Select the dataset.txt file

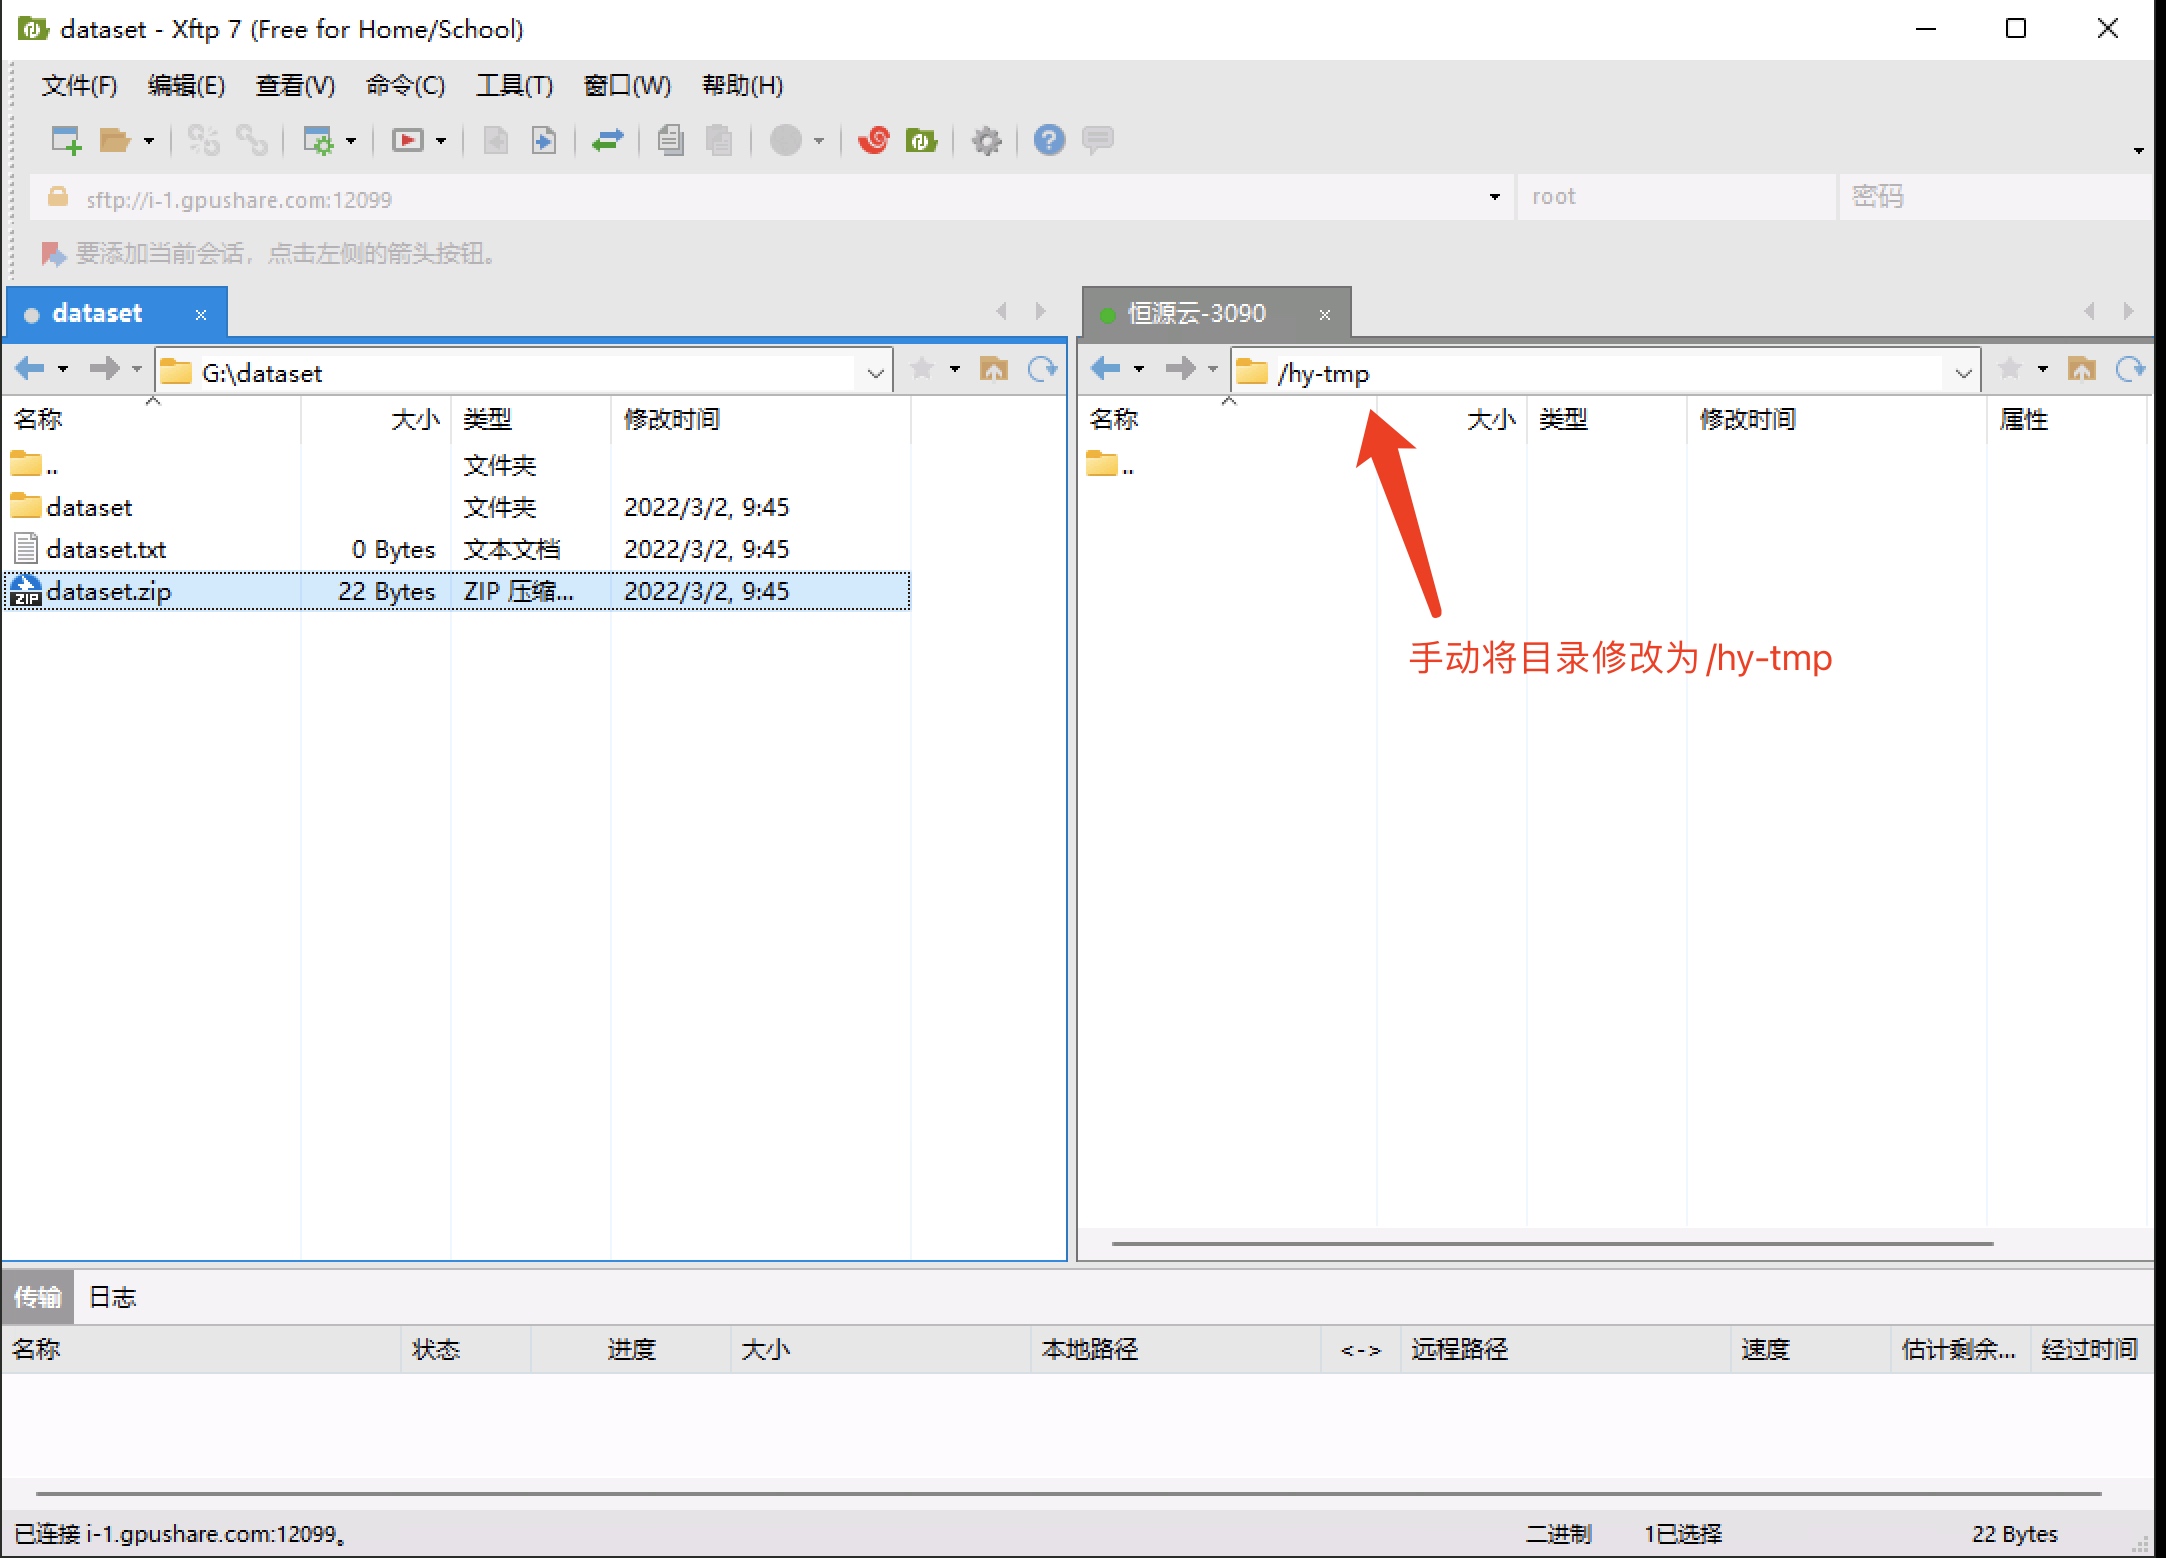coord(106,549)
